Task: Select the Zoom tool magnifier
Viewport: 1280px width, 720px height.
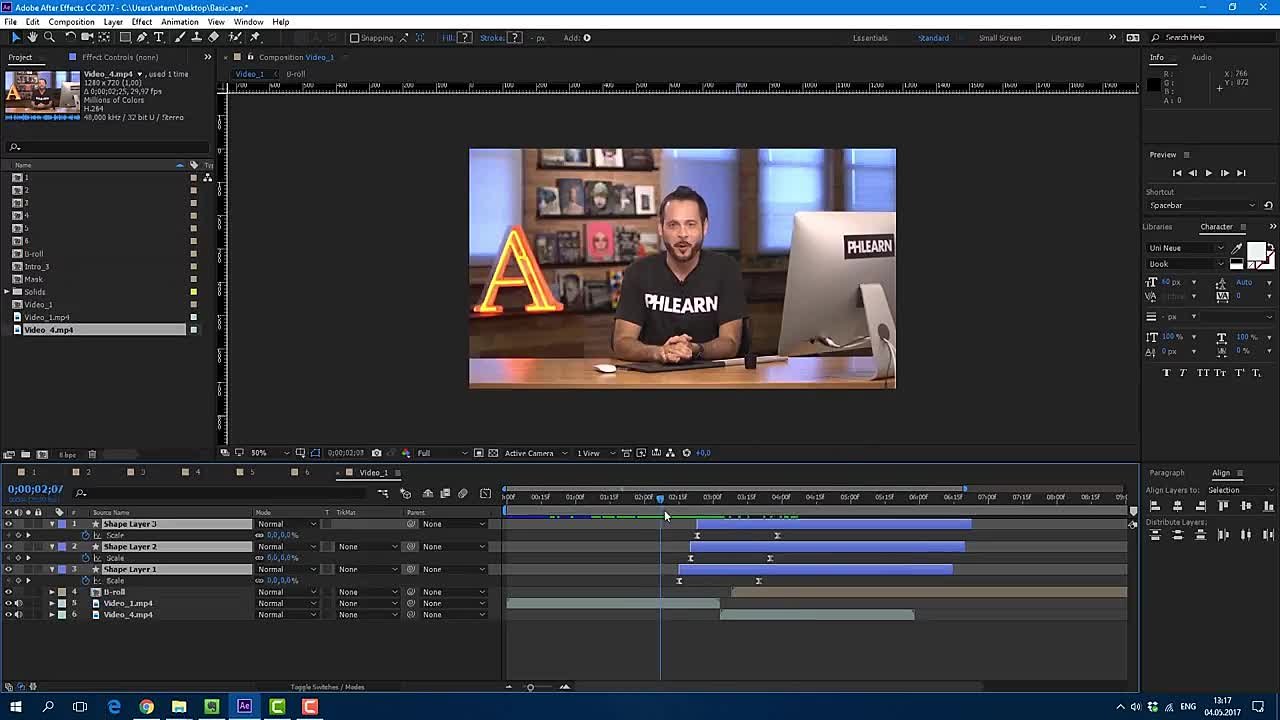Action: click(x=49, y=37)
